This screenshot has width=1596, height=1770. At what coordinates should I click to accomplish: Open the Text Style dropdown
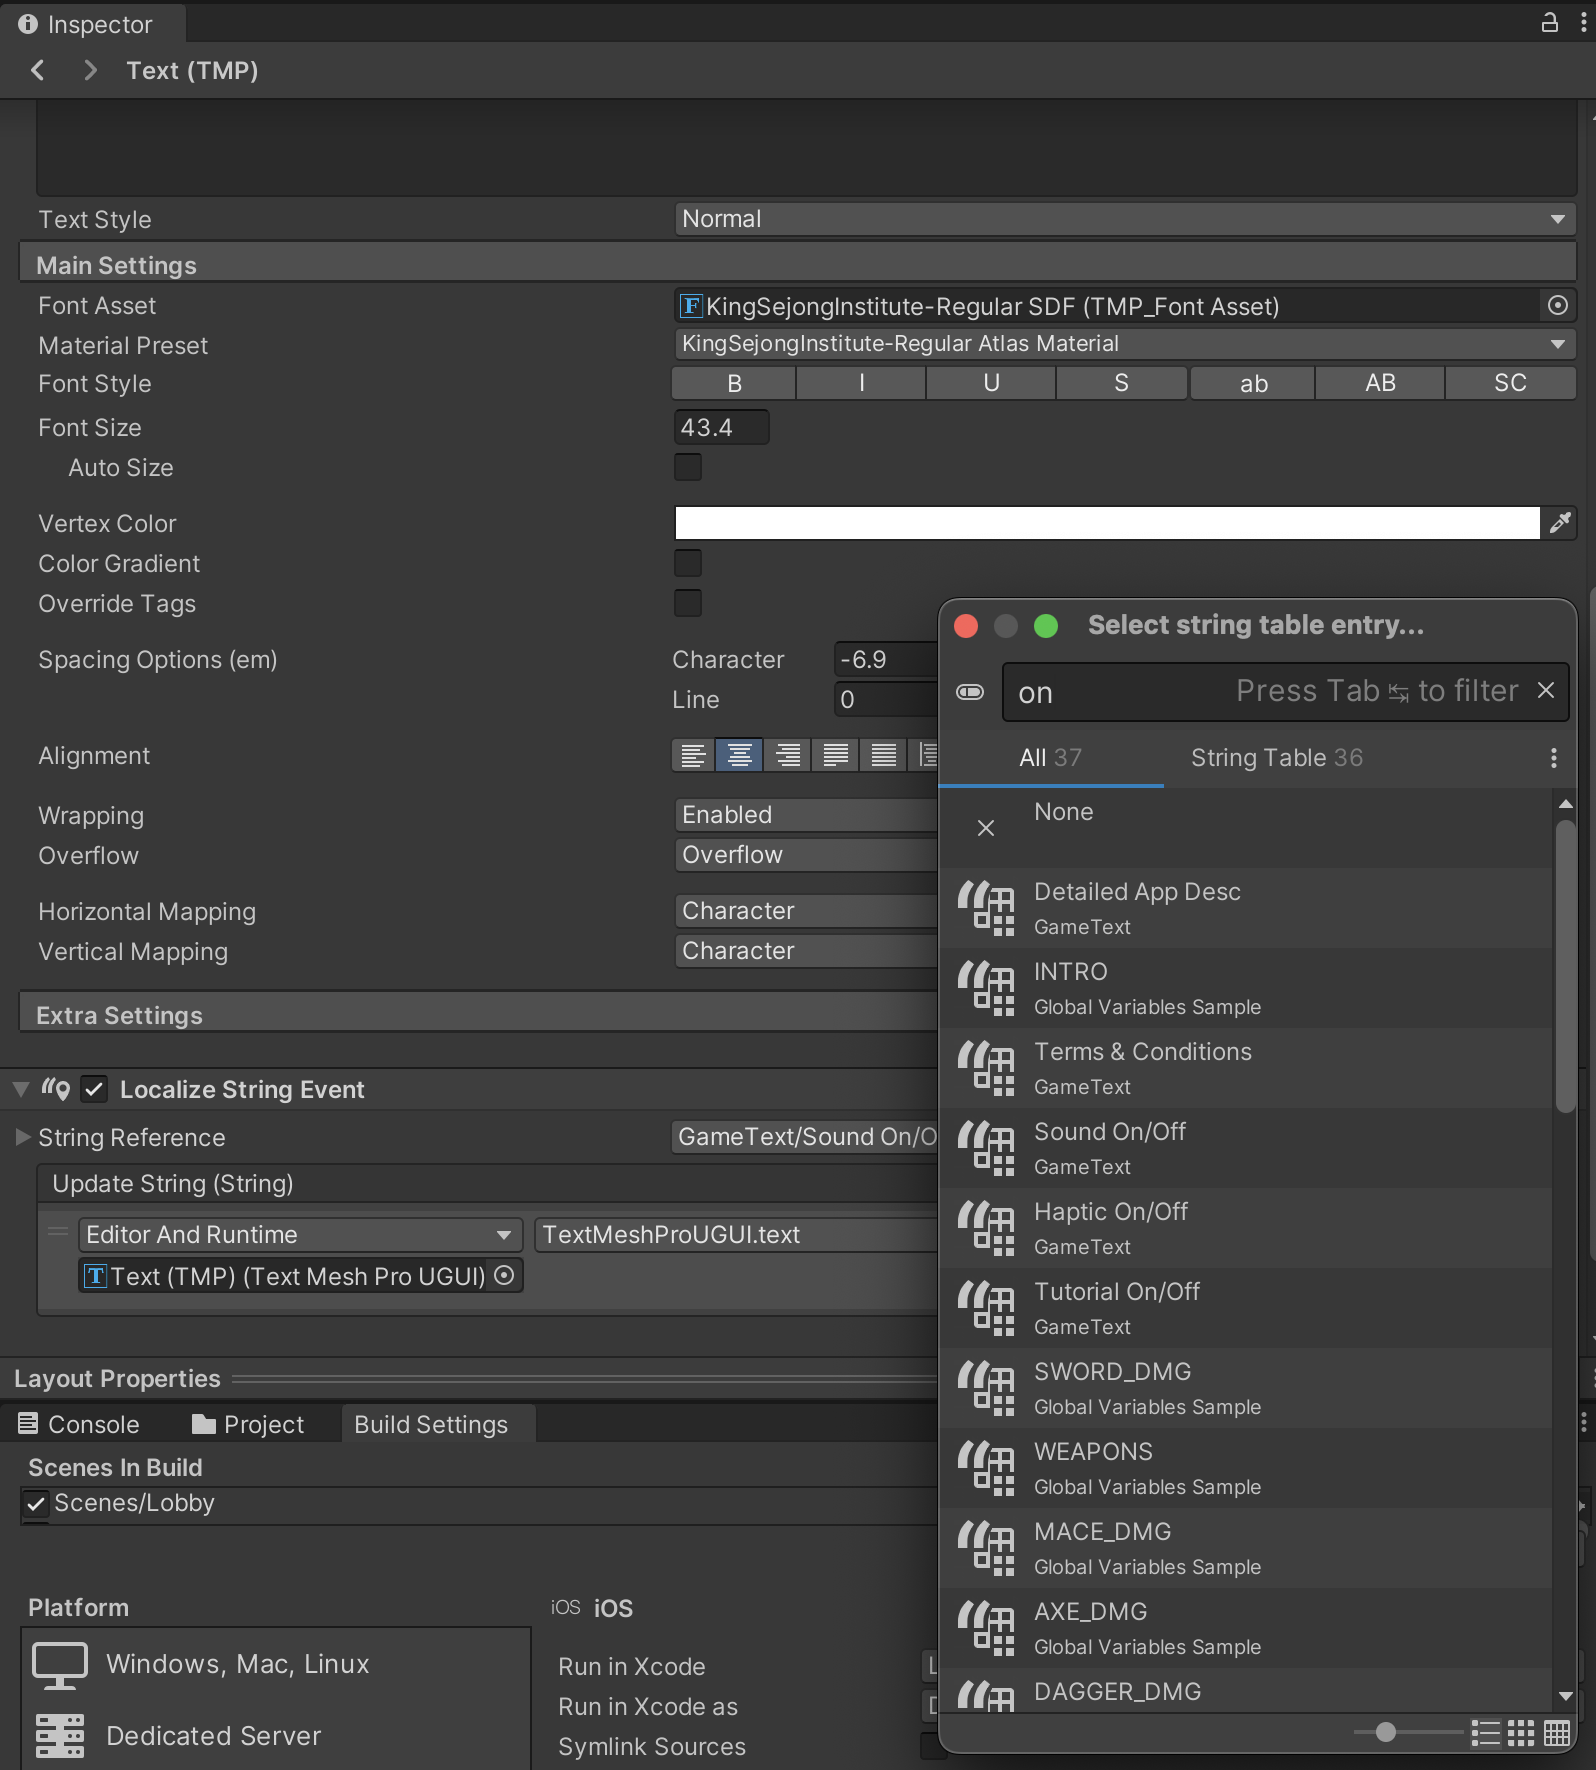coord(1125,219)
